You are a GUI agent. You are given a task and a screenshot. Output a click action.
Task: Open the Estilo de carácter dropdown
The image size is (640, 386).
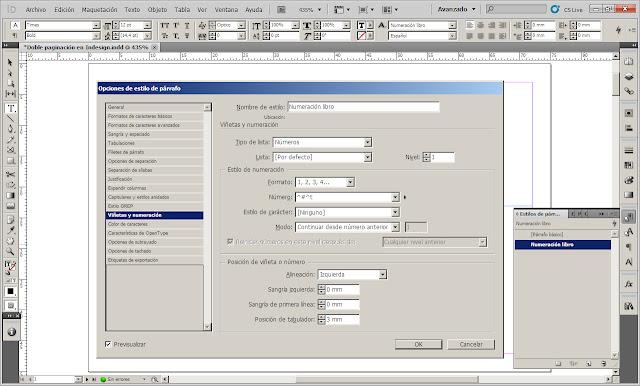(x=347, y=213)
